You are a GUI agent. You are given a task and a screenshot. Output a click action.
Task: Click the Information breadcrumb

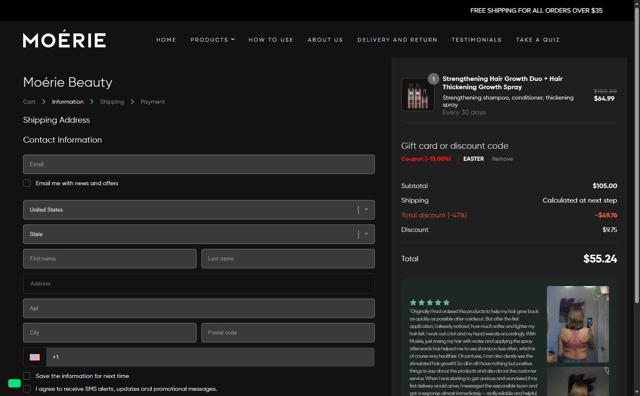pos(67,102)
